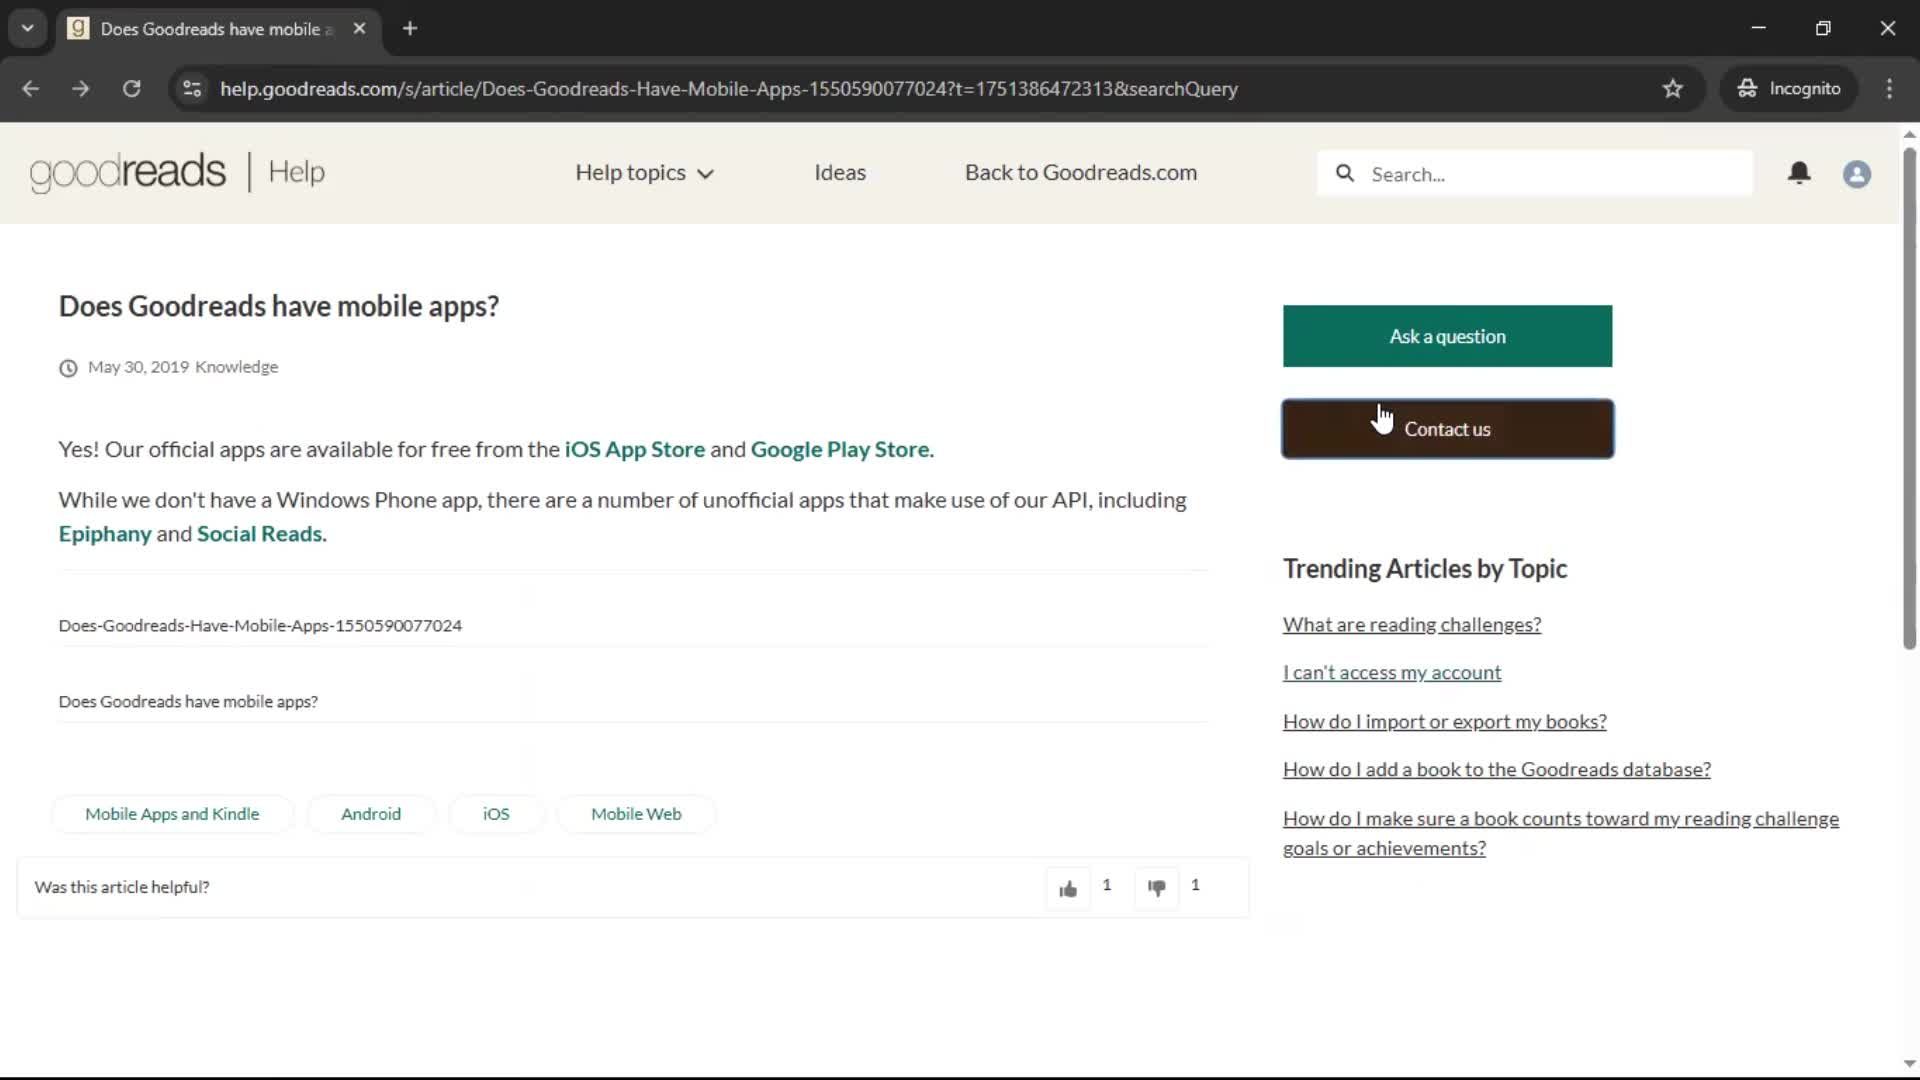Minimize the browser window
Screen dimensions: 1920x1080
(1758, 28)
